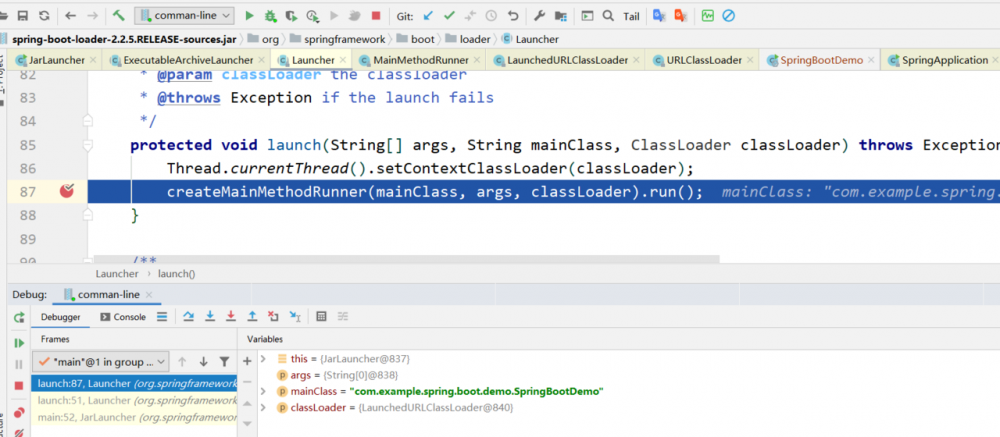1000x437 pixels.
Task: Stop the process with red square toolbar icon
Action: 376,15
